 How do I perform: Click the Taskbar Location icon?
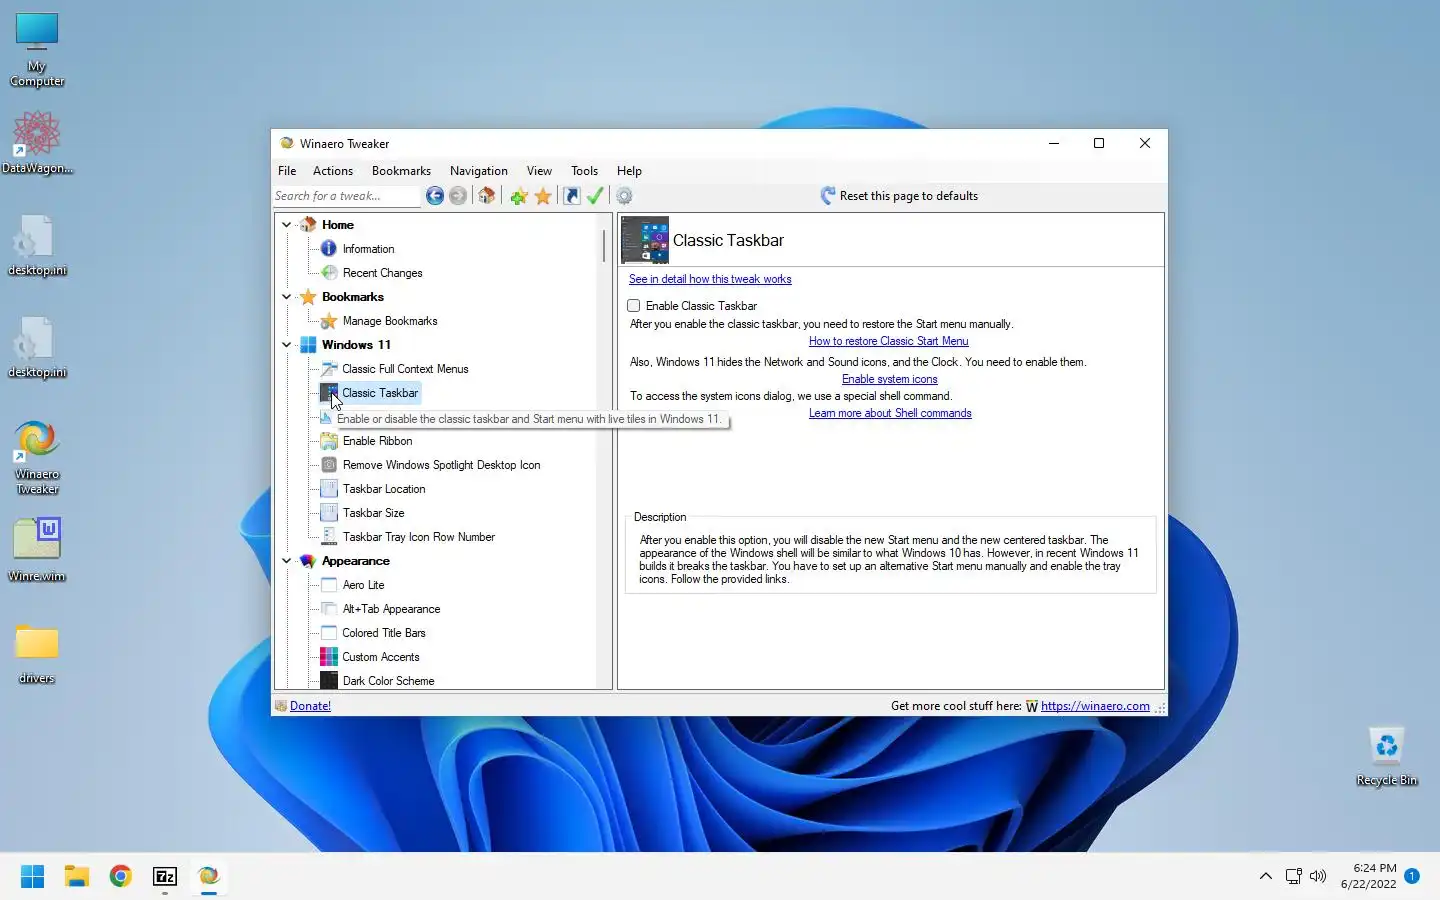329,489
